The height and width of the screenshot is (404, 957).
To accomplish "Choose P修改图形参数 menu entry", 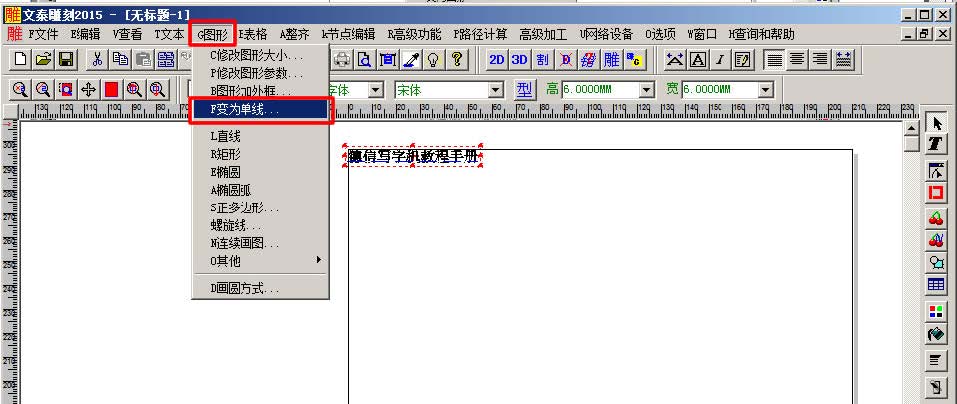I will pyautogui.click(x=261, y=74).
